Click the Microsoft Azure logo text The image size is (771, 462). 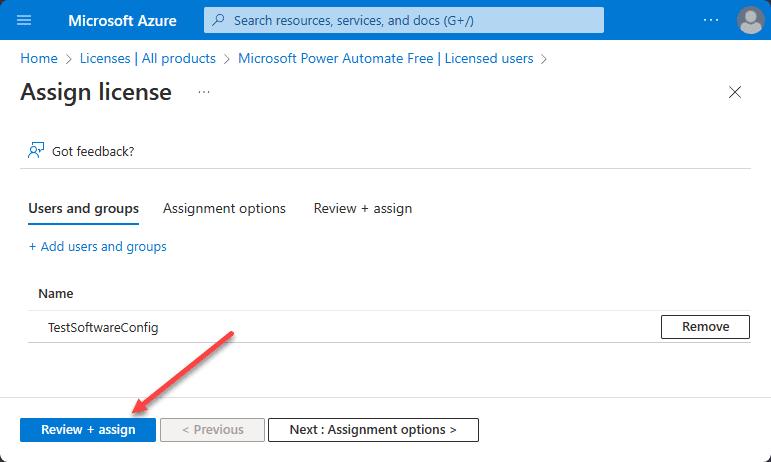[122, 21]
